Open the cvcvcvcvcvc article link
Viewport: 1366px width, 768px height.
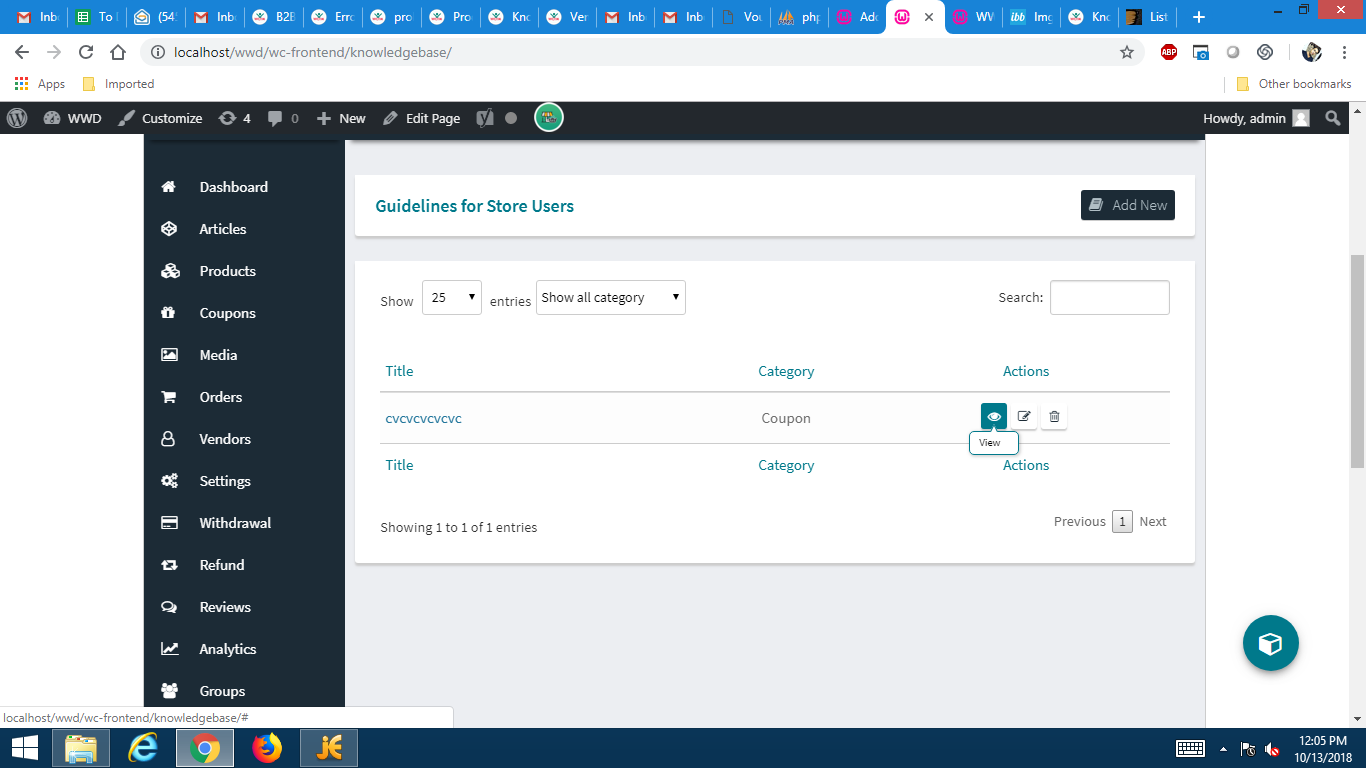[424, 418]
